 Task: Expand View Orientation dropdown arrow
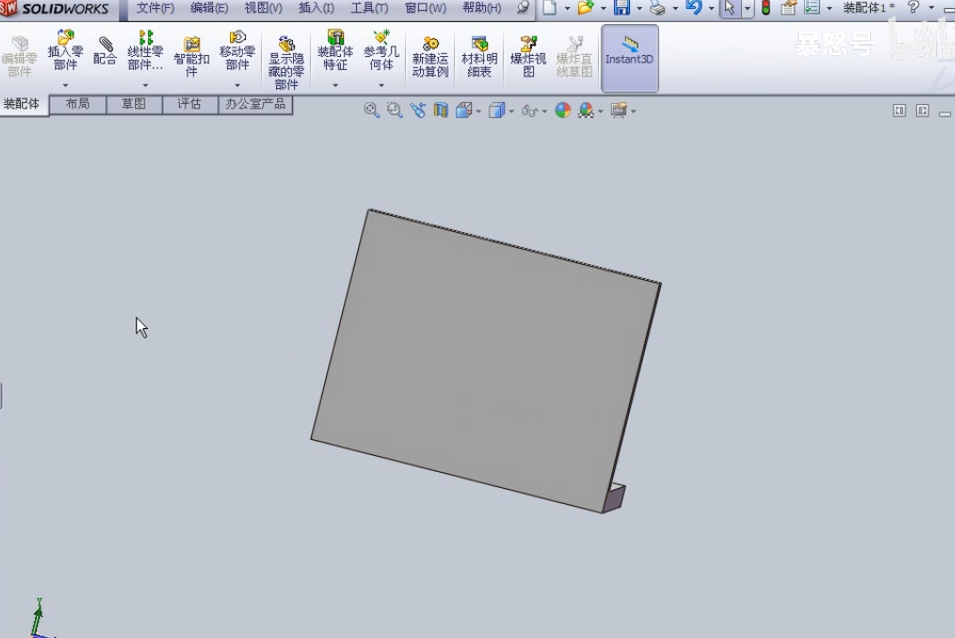pyautogui.click(x=478, y=111)
